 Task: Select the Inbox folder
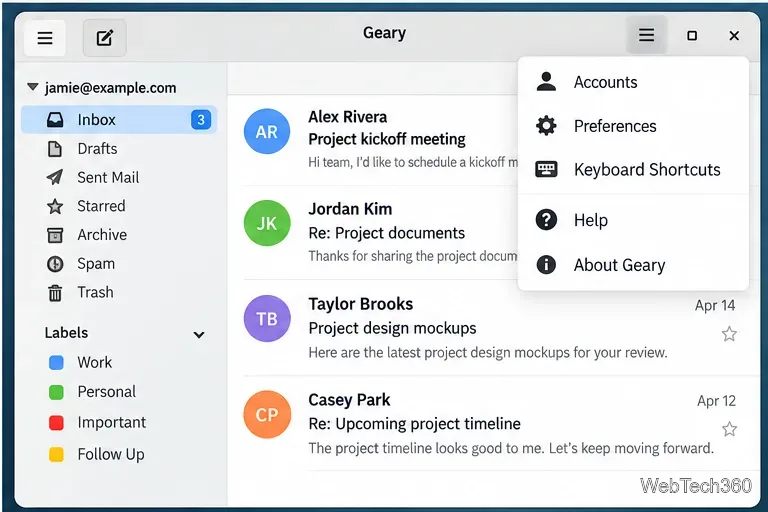(119, 120)
